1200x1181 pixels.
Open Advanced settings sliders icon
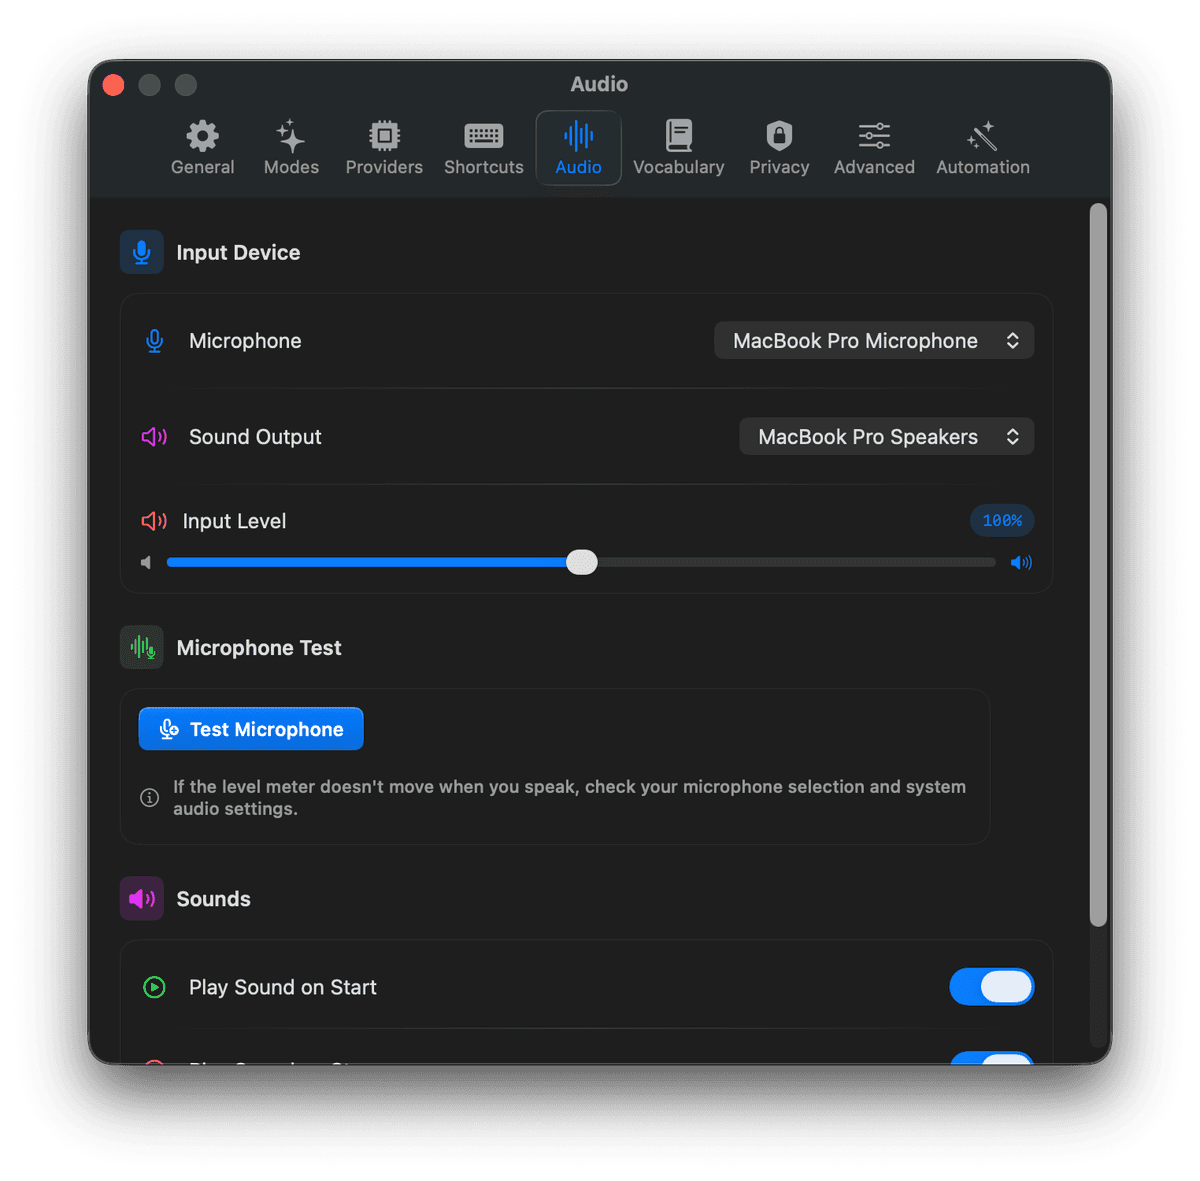tap(872, 136)
